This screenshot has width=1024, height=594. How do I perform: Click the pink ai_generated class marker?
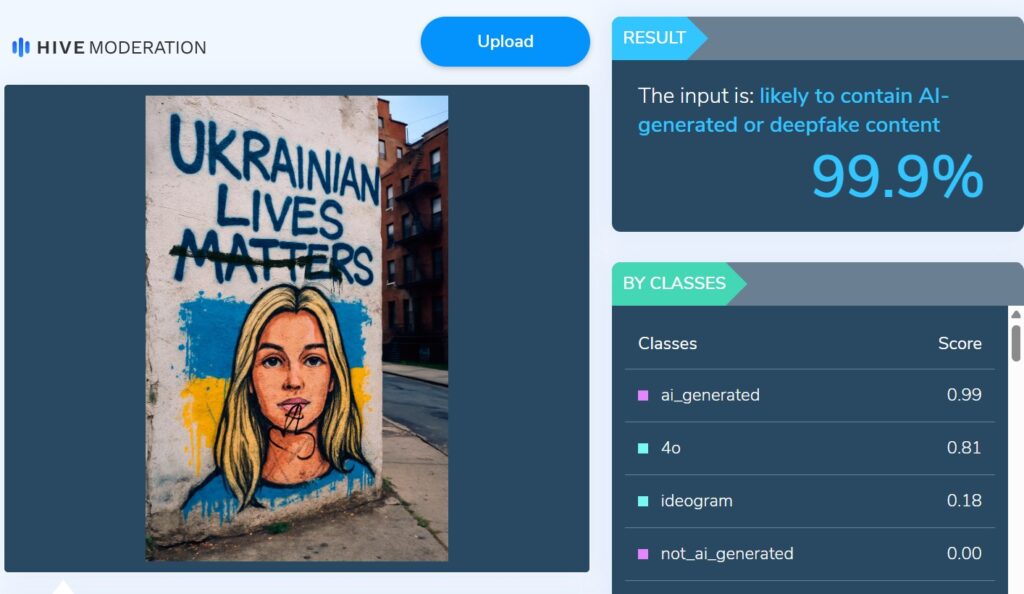pyautogui.click(x=643, y=395)
